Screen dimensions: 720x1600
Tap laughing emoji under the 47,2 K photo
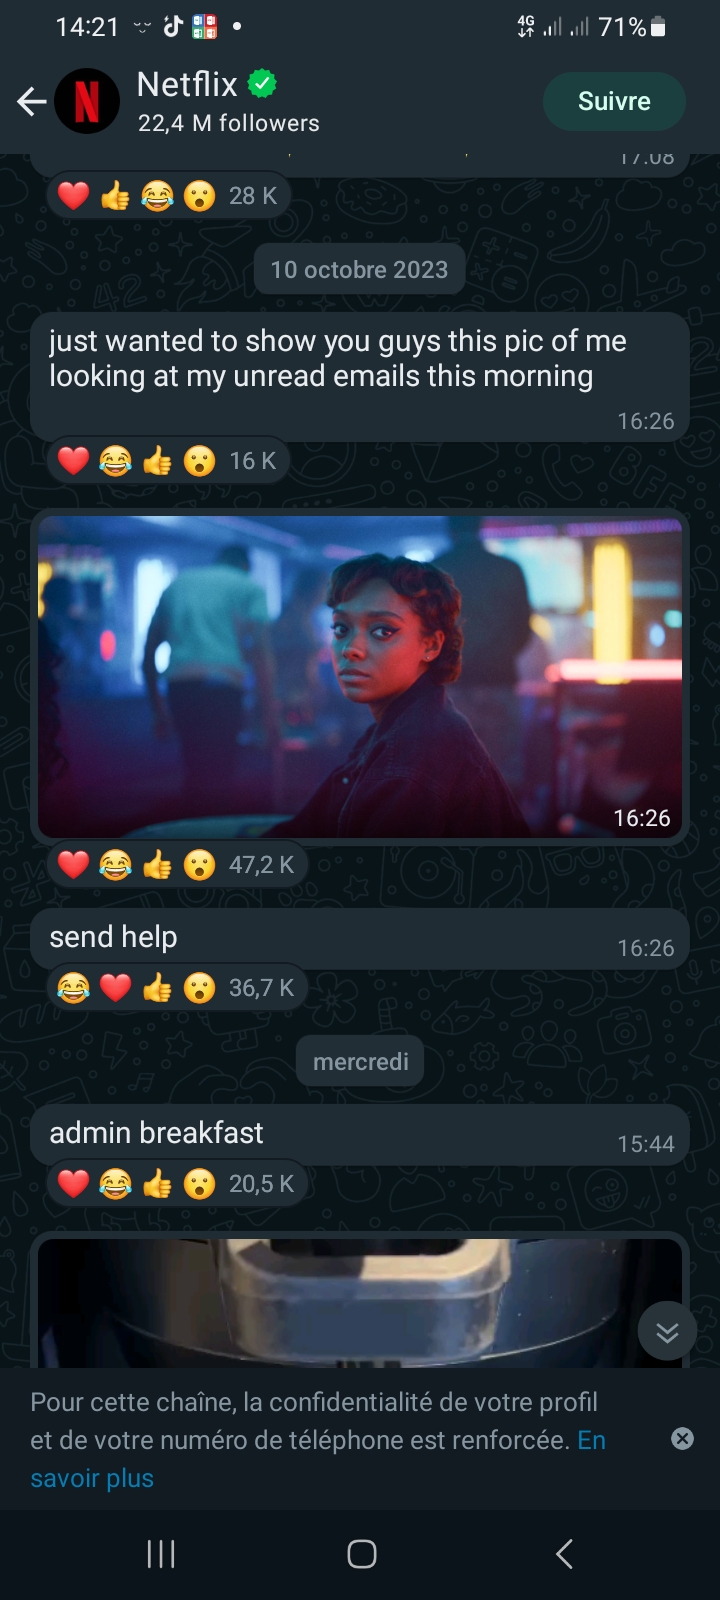coord(115,865)
